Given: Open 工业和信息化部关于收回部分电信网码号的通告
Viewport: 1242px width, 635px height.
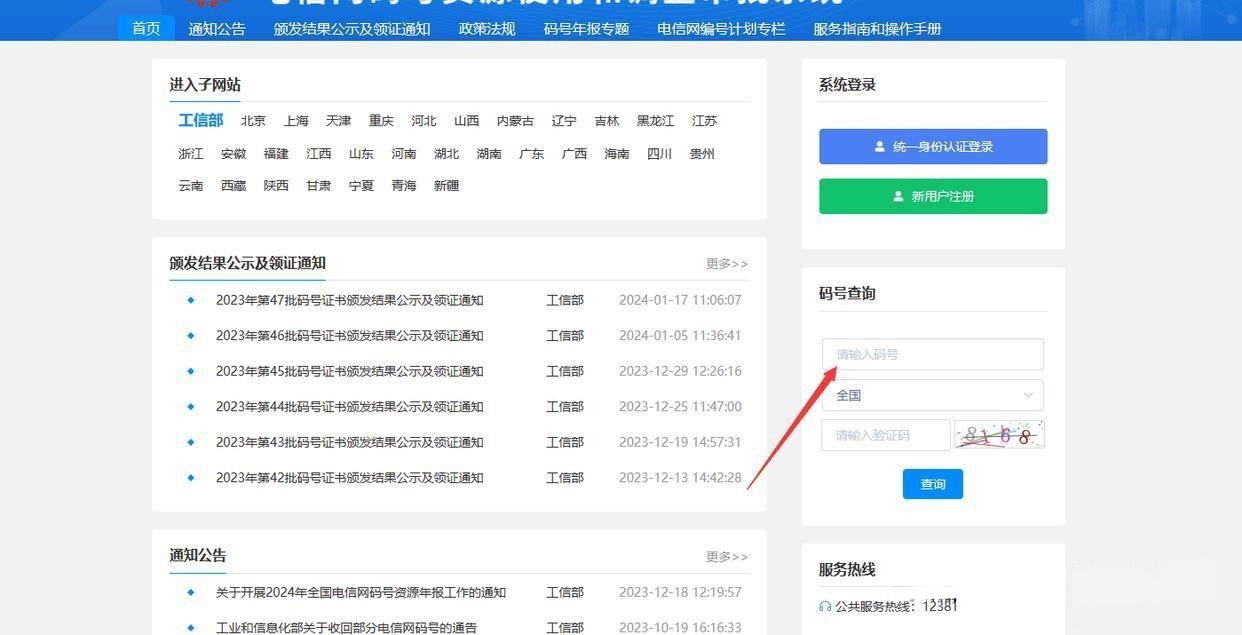Looking at the screenshot, I should (346, 628).
